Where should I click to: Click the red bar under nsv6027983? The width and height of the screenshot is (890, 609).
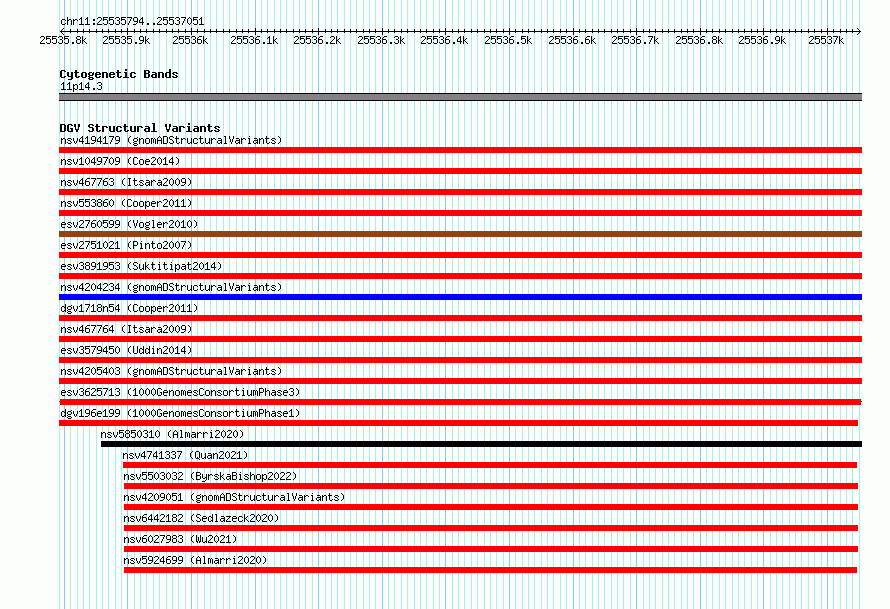point(491,549)
